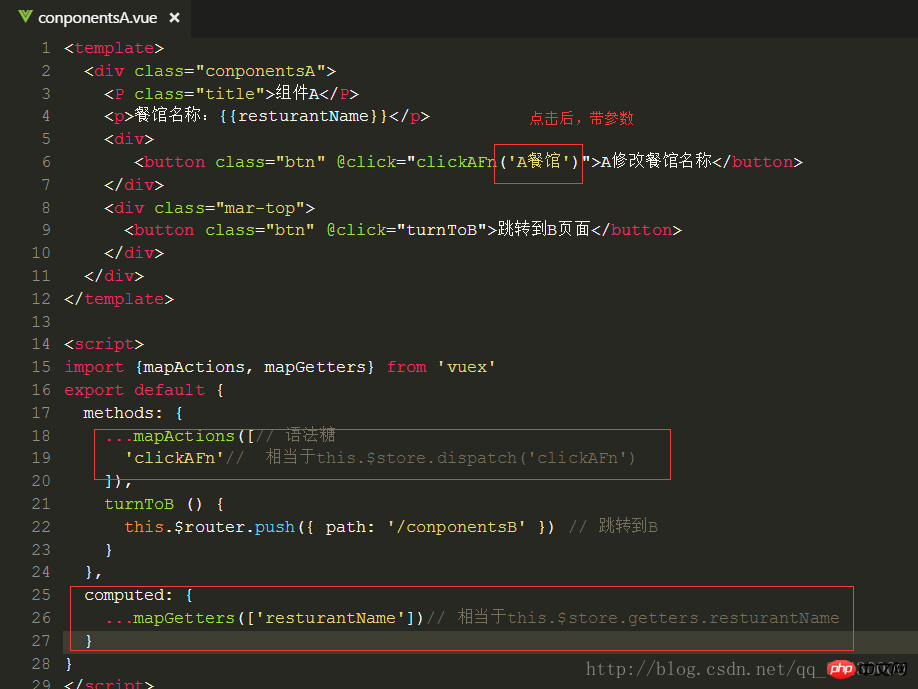Click the export default keywords on line 16
This screenshot has height=689, width=918.
(135, 390)
